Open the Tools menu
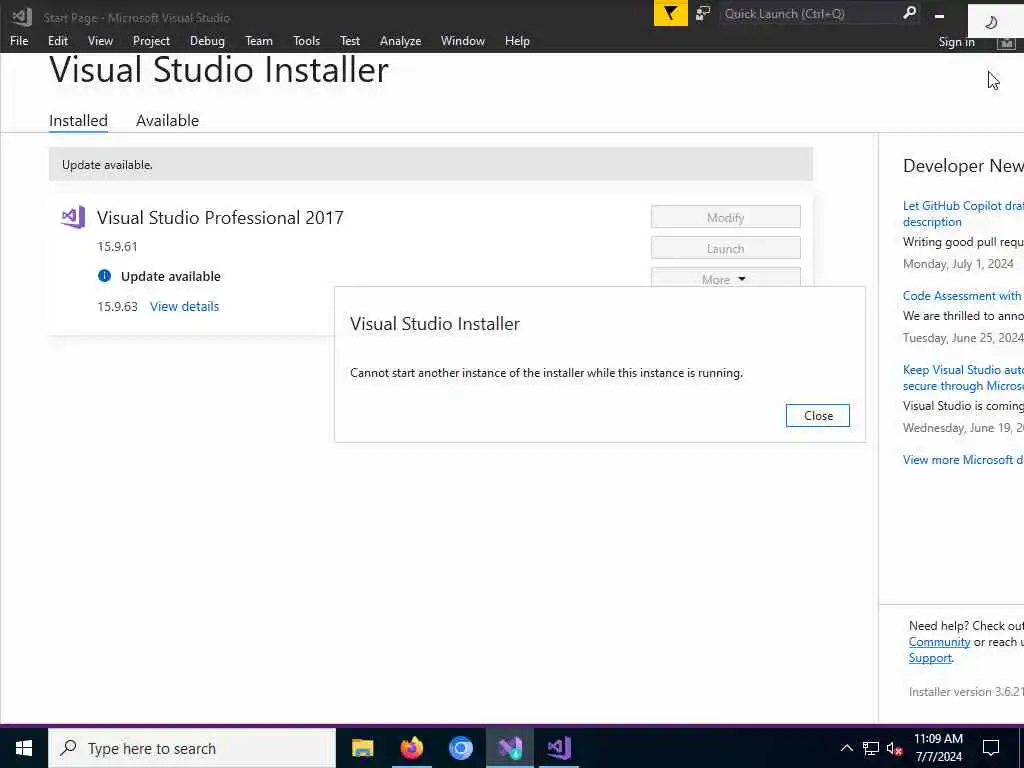 click(x=306, y=40)
